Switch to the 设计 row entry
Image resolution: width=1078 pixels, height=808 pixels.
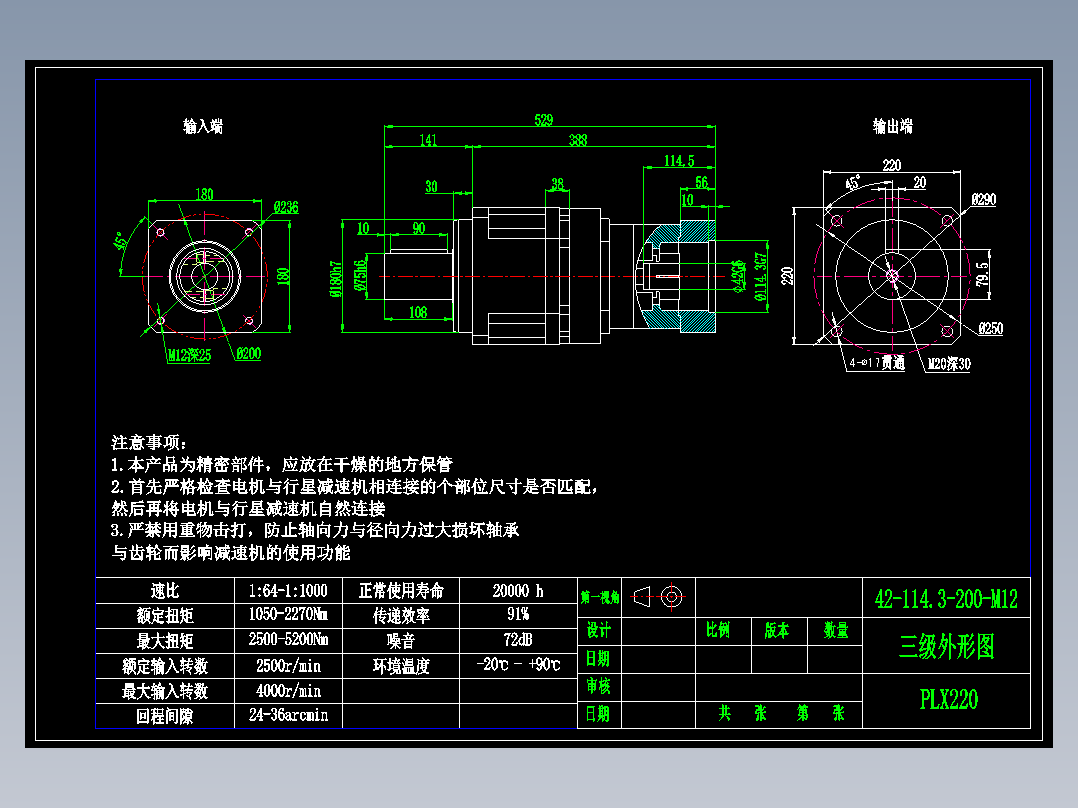(x=600, y=632)
